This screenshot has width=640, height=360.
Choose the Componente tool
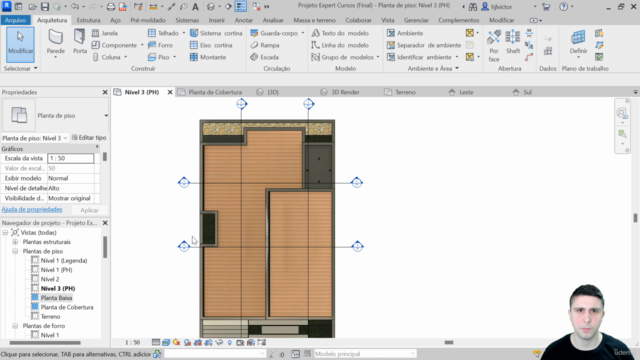point(114,45)
